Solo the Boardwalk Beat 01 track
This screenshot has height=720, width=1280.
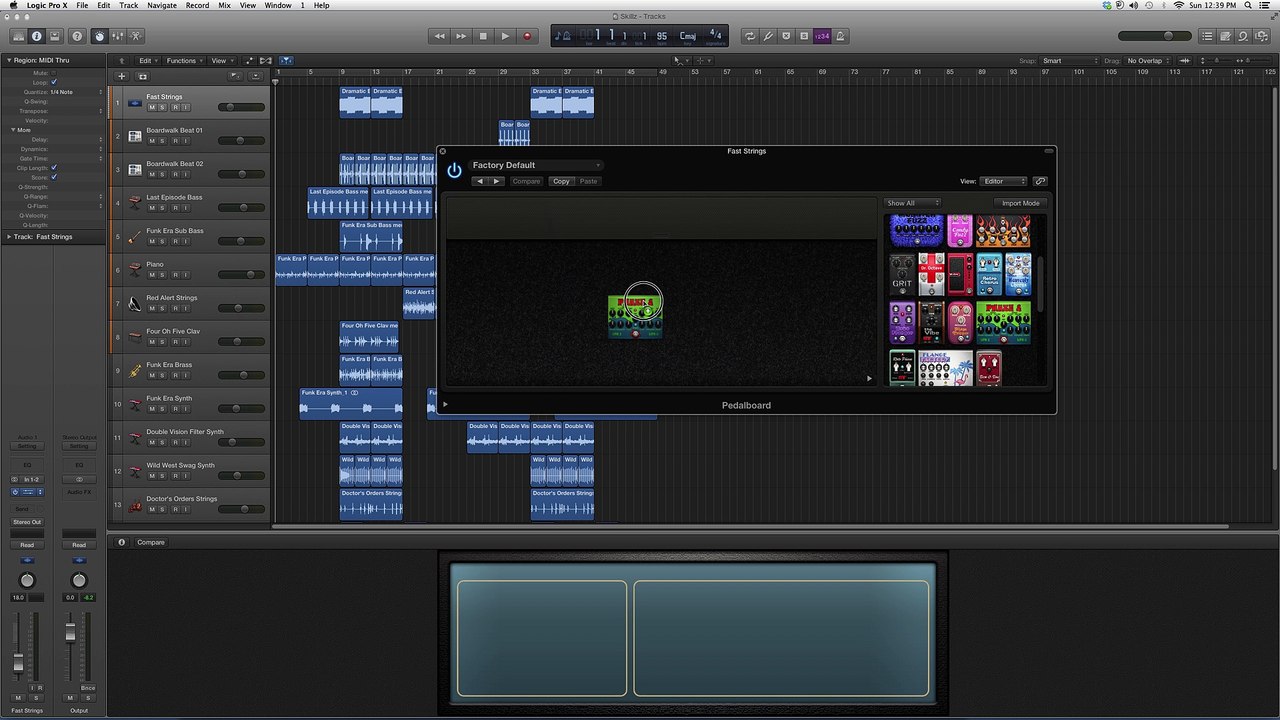point(163,141)
